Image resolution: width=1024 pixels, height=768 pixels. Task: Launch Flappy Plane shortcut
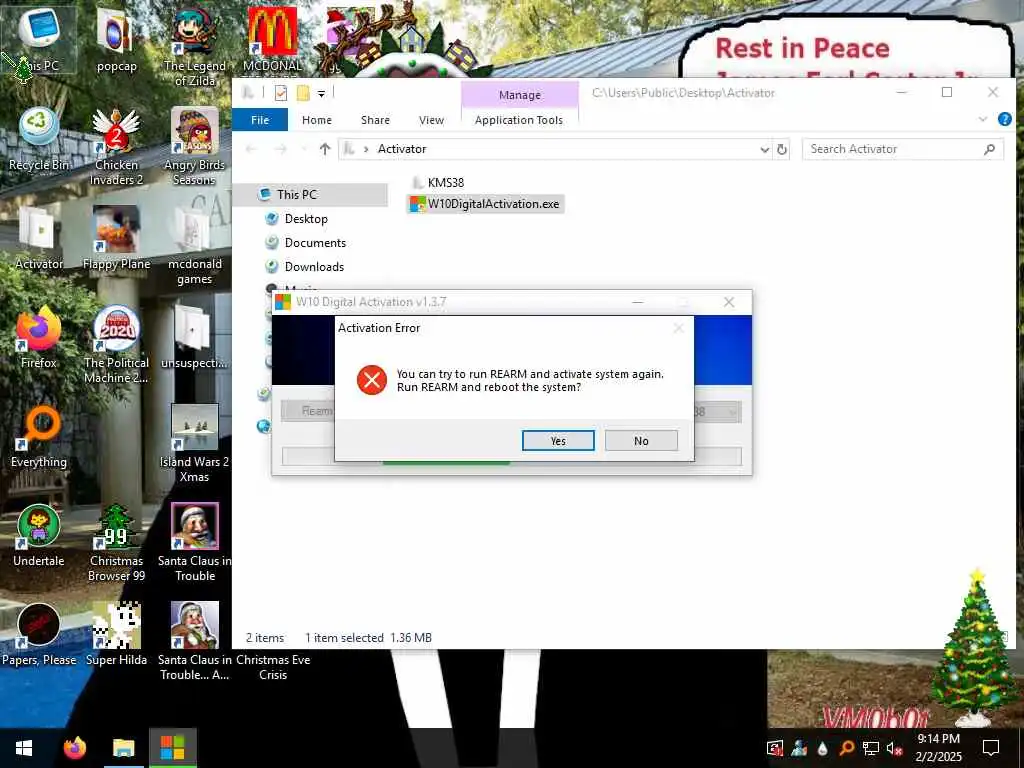click(116, 238)
